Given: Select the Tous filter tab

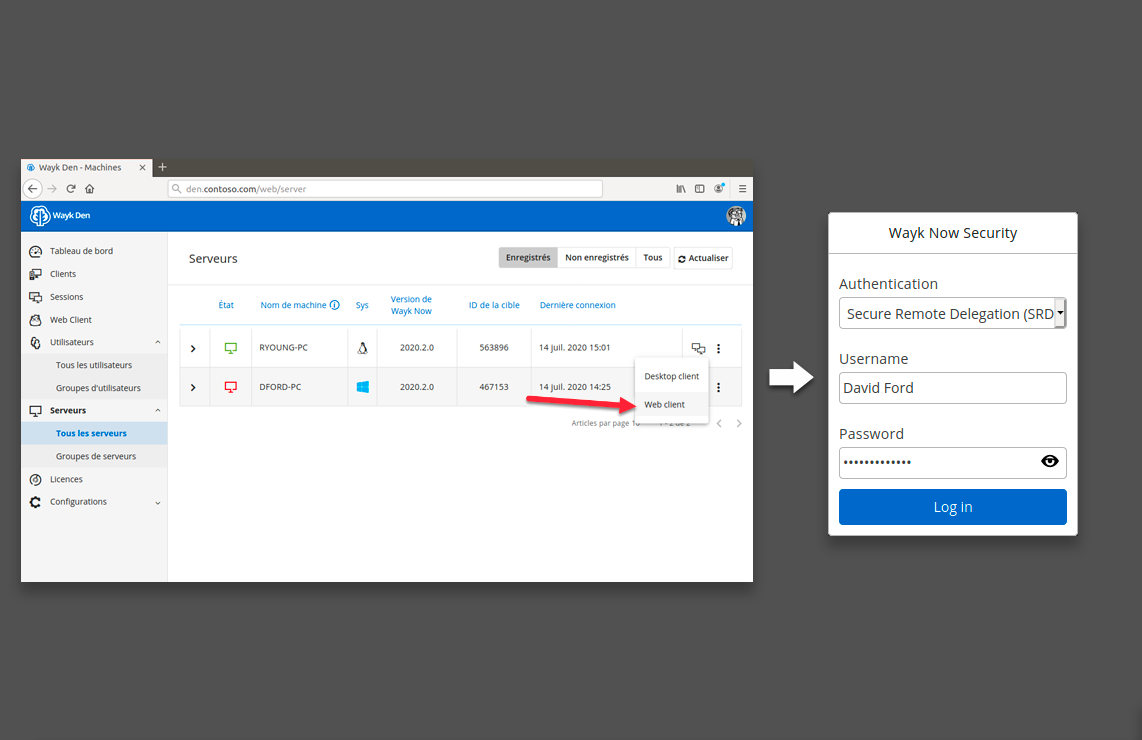Looking at the screenshot, I should 653,258.
